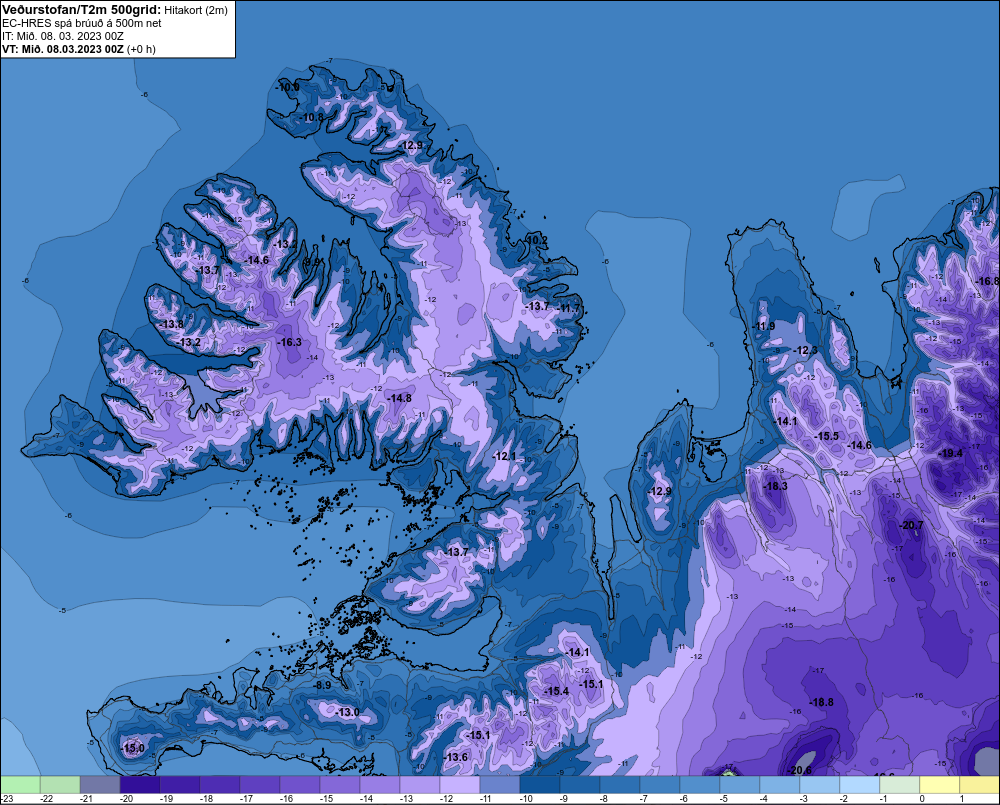1000x805 pixels.
Task: Click the legend swatch between -16 and -15
Action: (300, 785)
